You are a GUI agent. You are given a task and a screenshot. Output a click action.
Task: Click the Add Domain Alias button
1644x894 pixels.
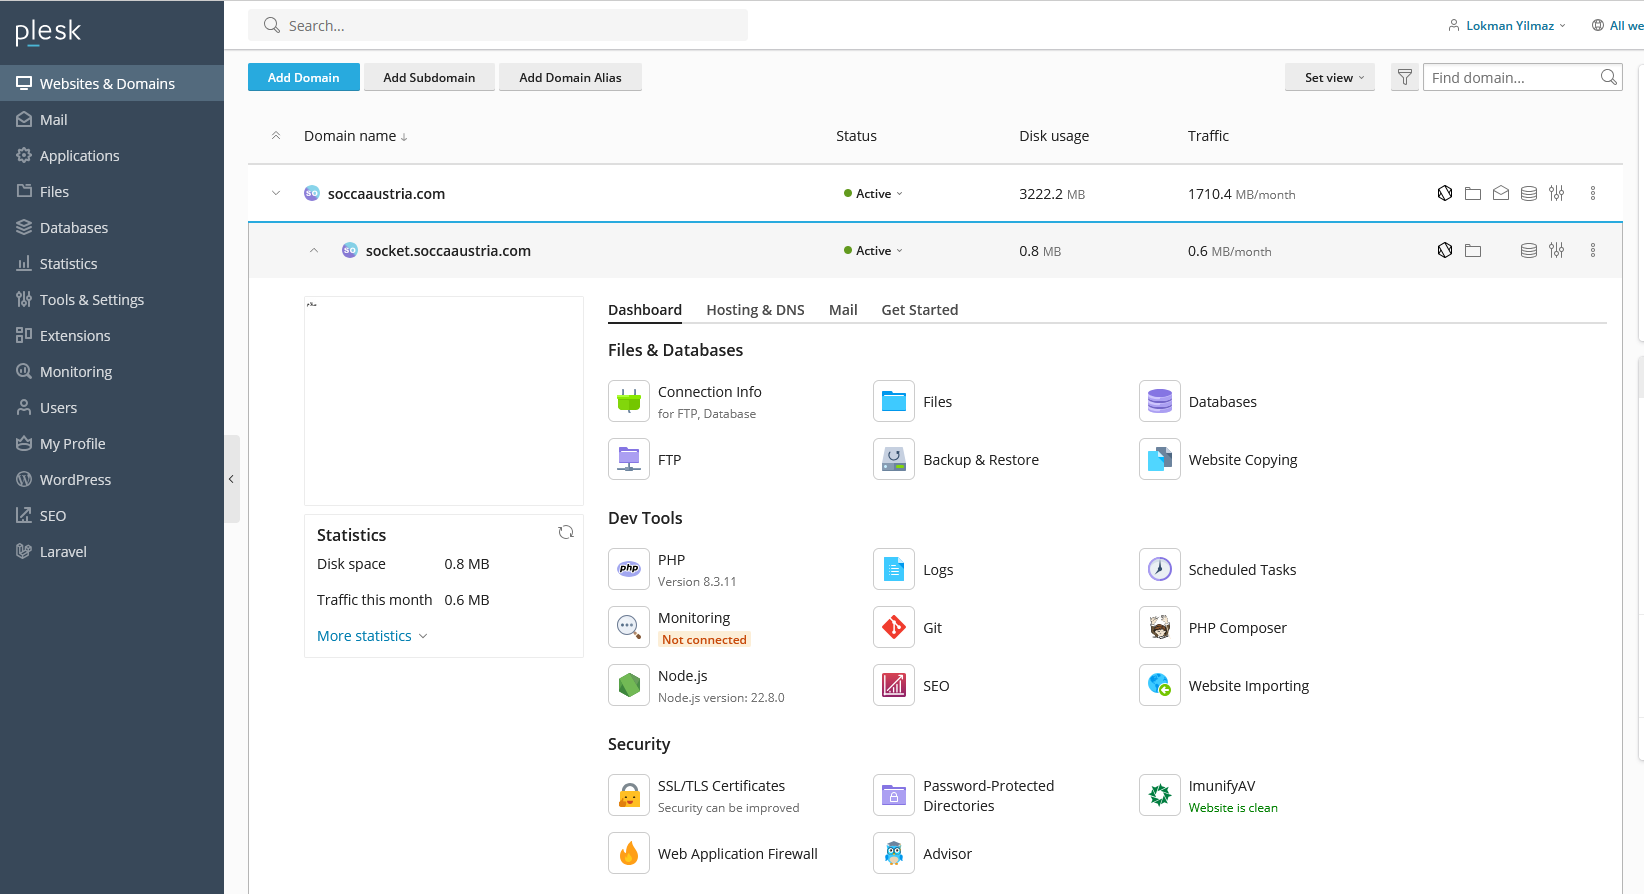570,77
